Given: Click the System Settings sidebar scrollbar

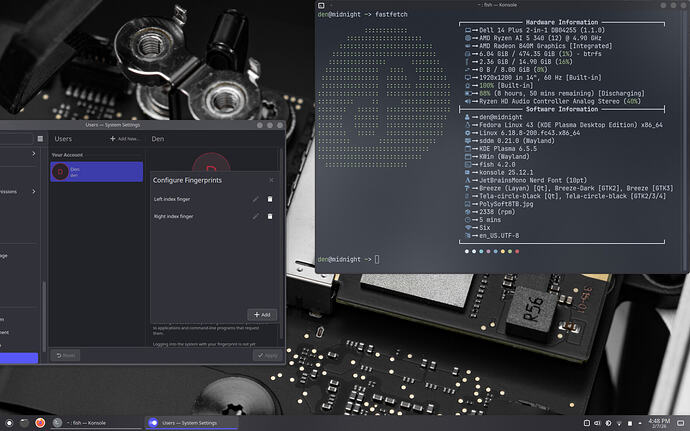Looking at the screenshot, I should tap(44, 315).
